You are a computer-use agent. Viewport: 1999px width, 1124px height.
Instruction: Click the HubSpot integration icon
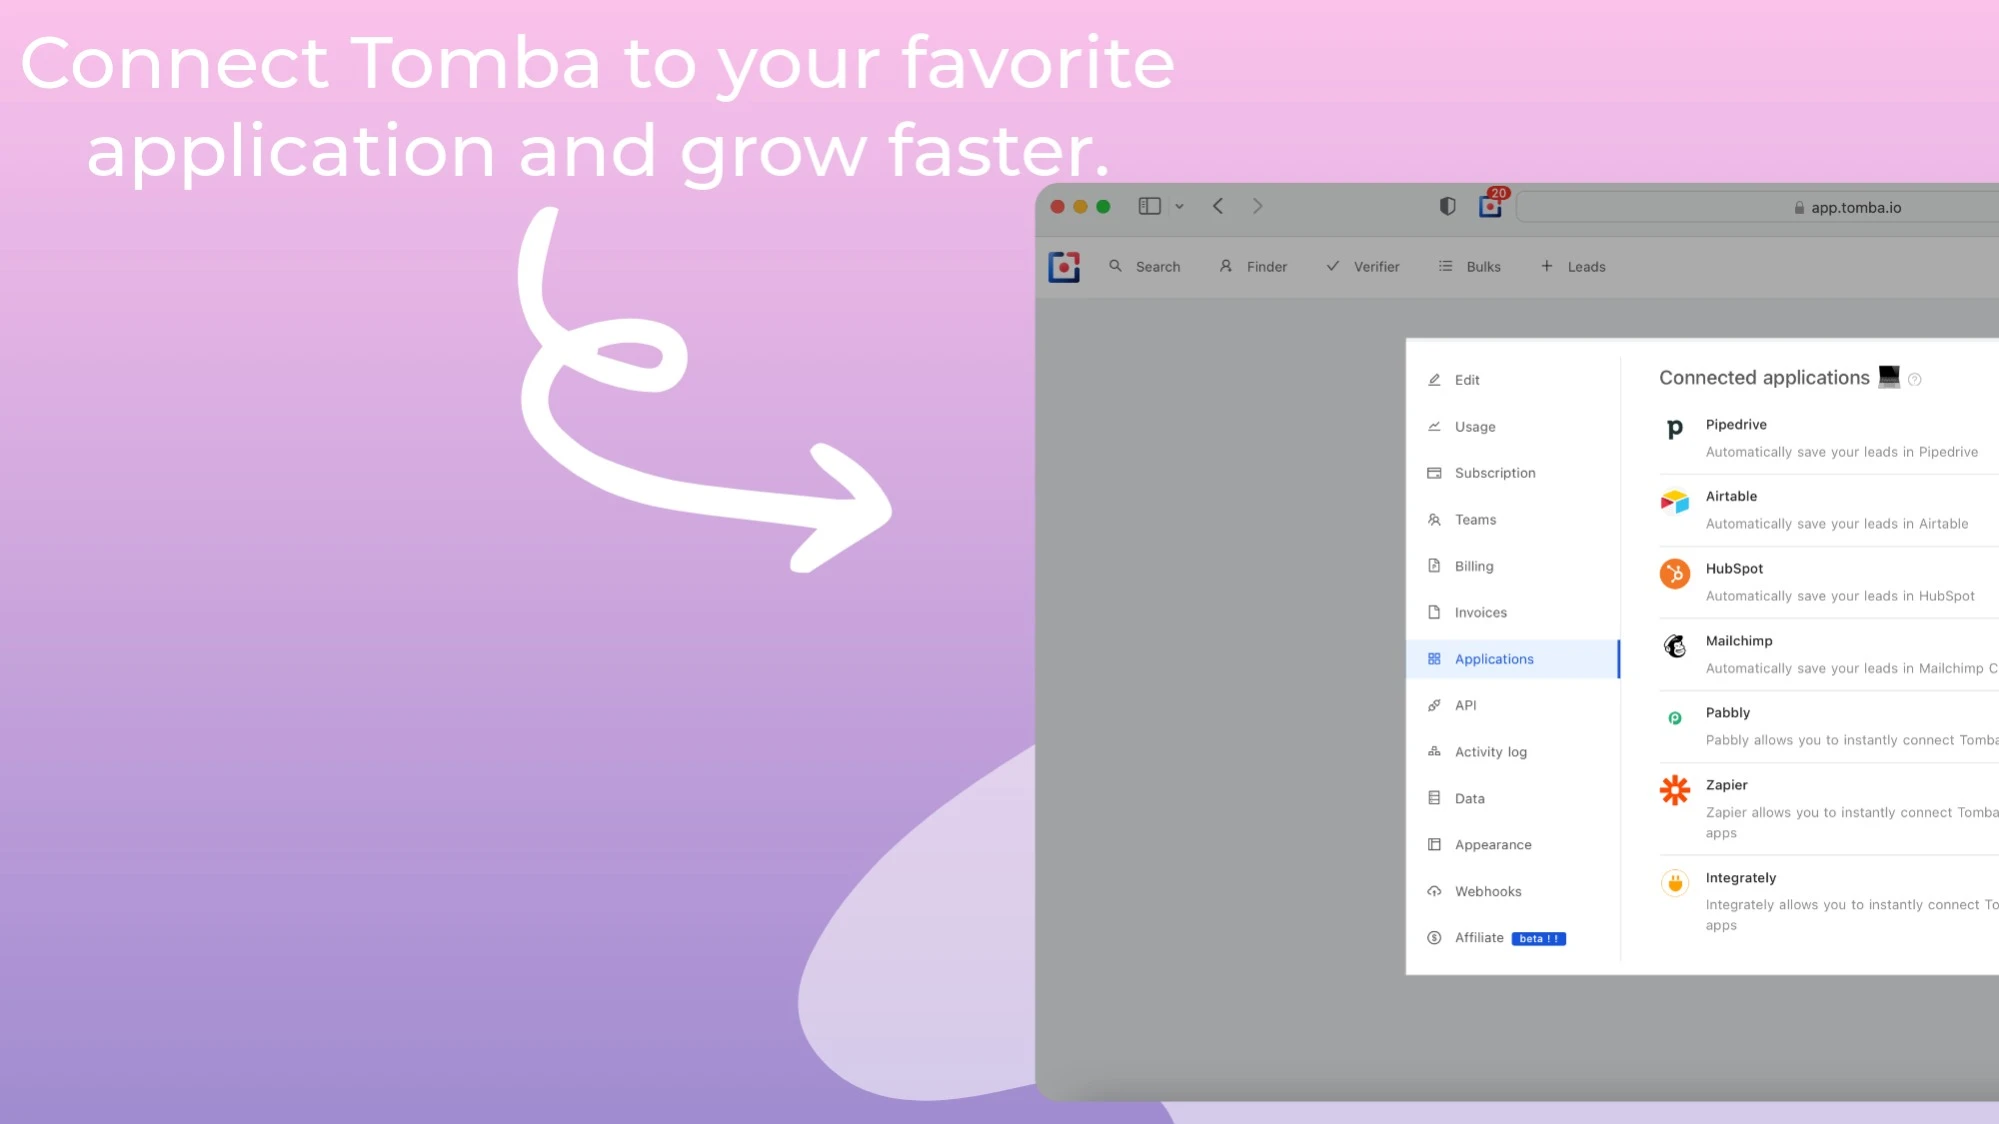pos(1674,574)
